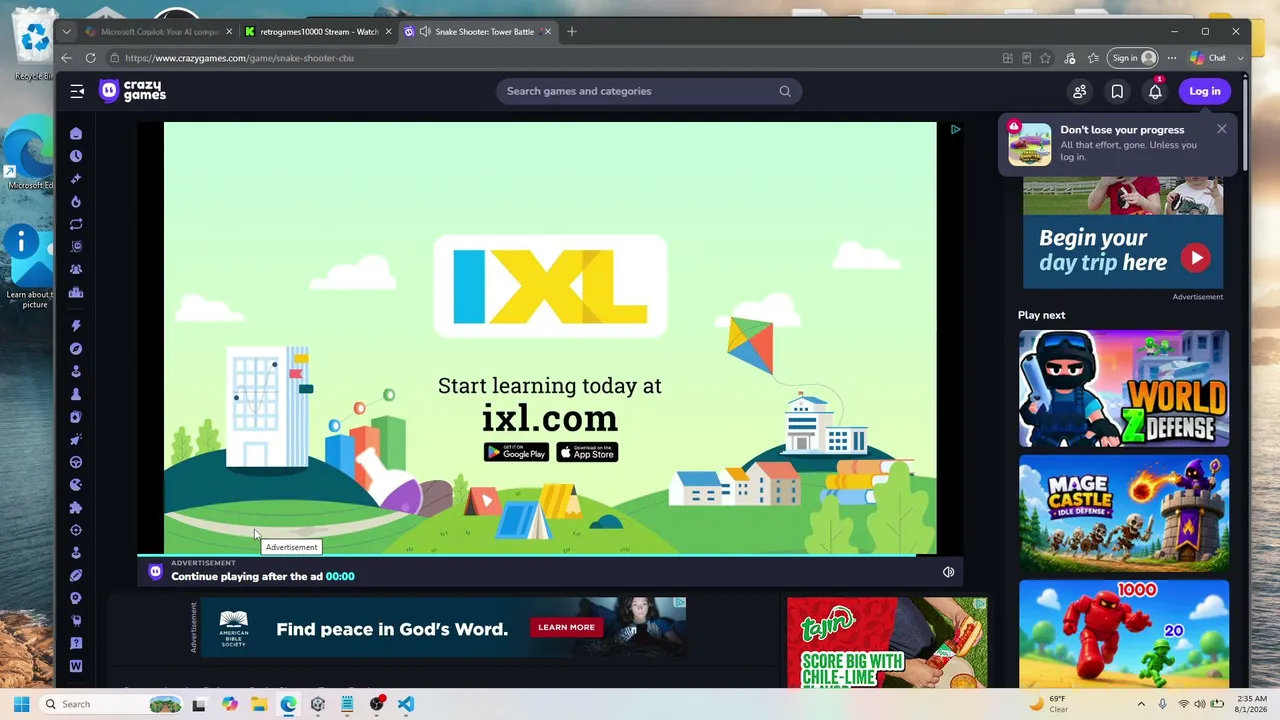Screen dimensions: 1280x720
Task: Click the App Store badge in IXL ad
Action: click(x=587, y=452)
